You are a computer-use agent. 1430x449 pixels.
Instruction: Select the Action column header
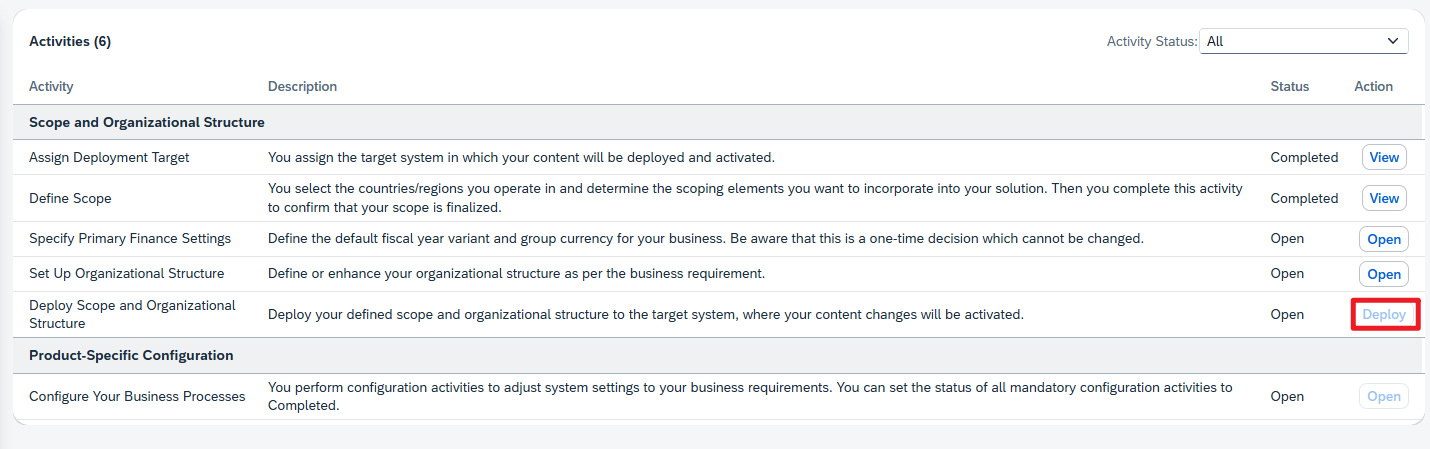[1373, 86]
